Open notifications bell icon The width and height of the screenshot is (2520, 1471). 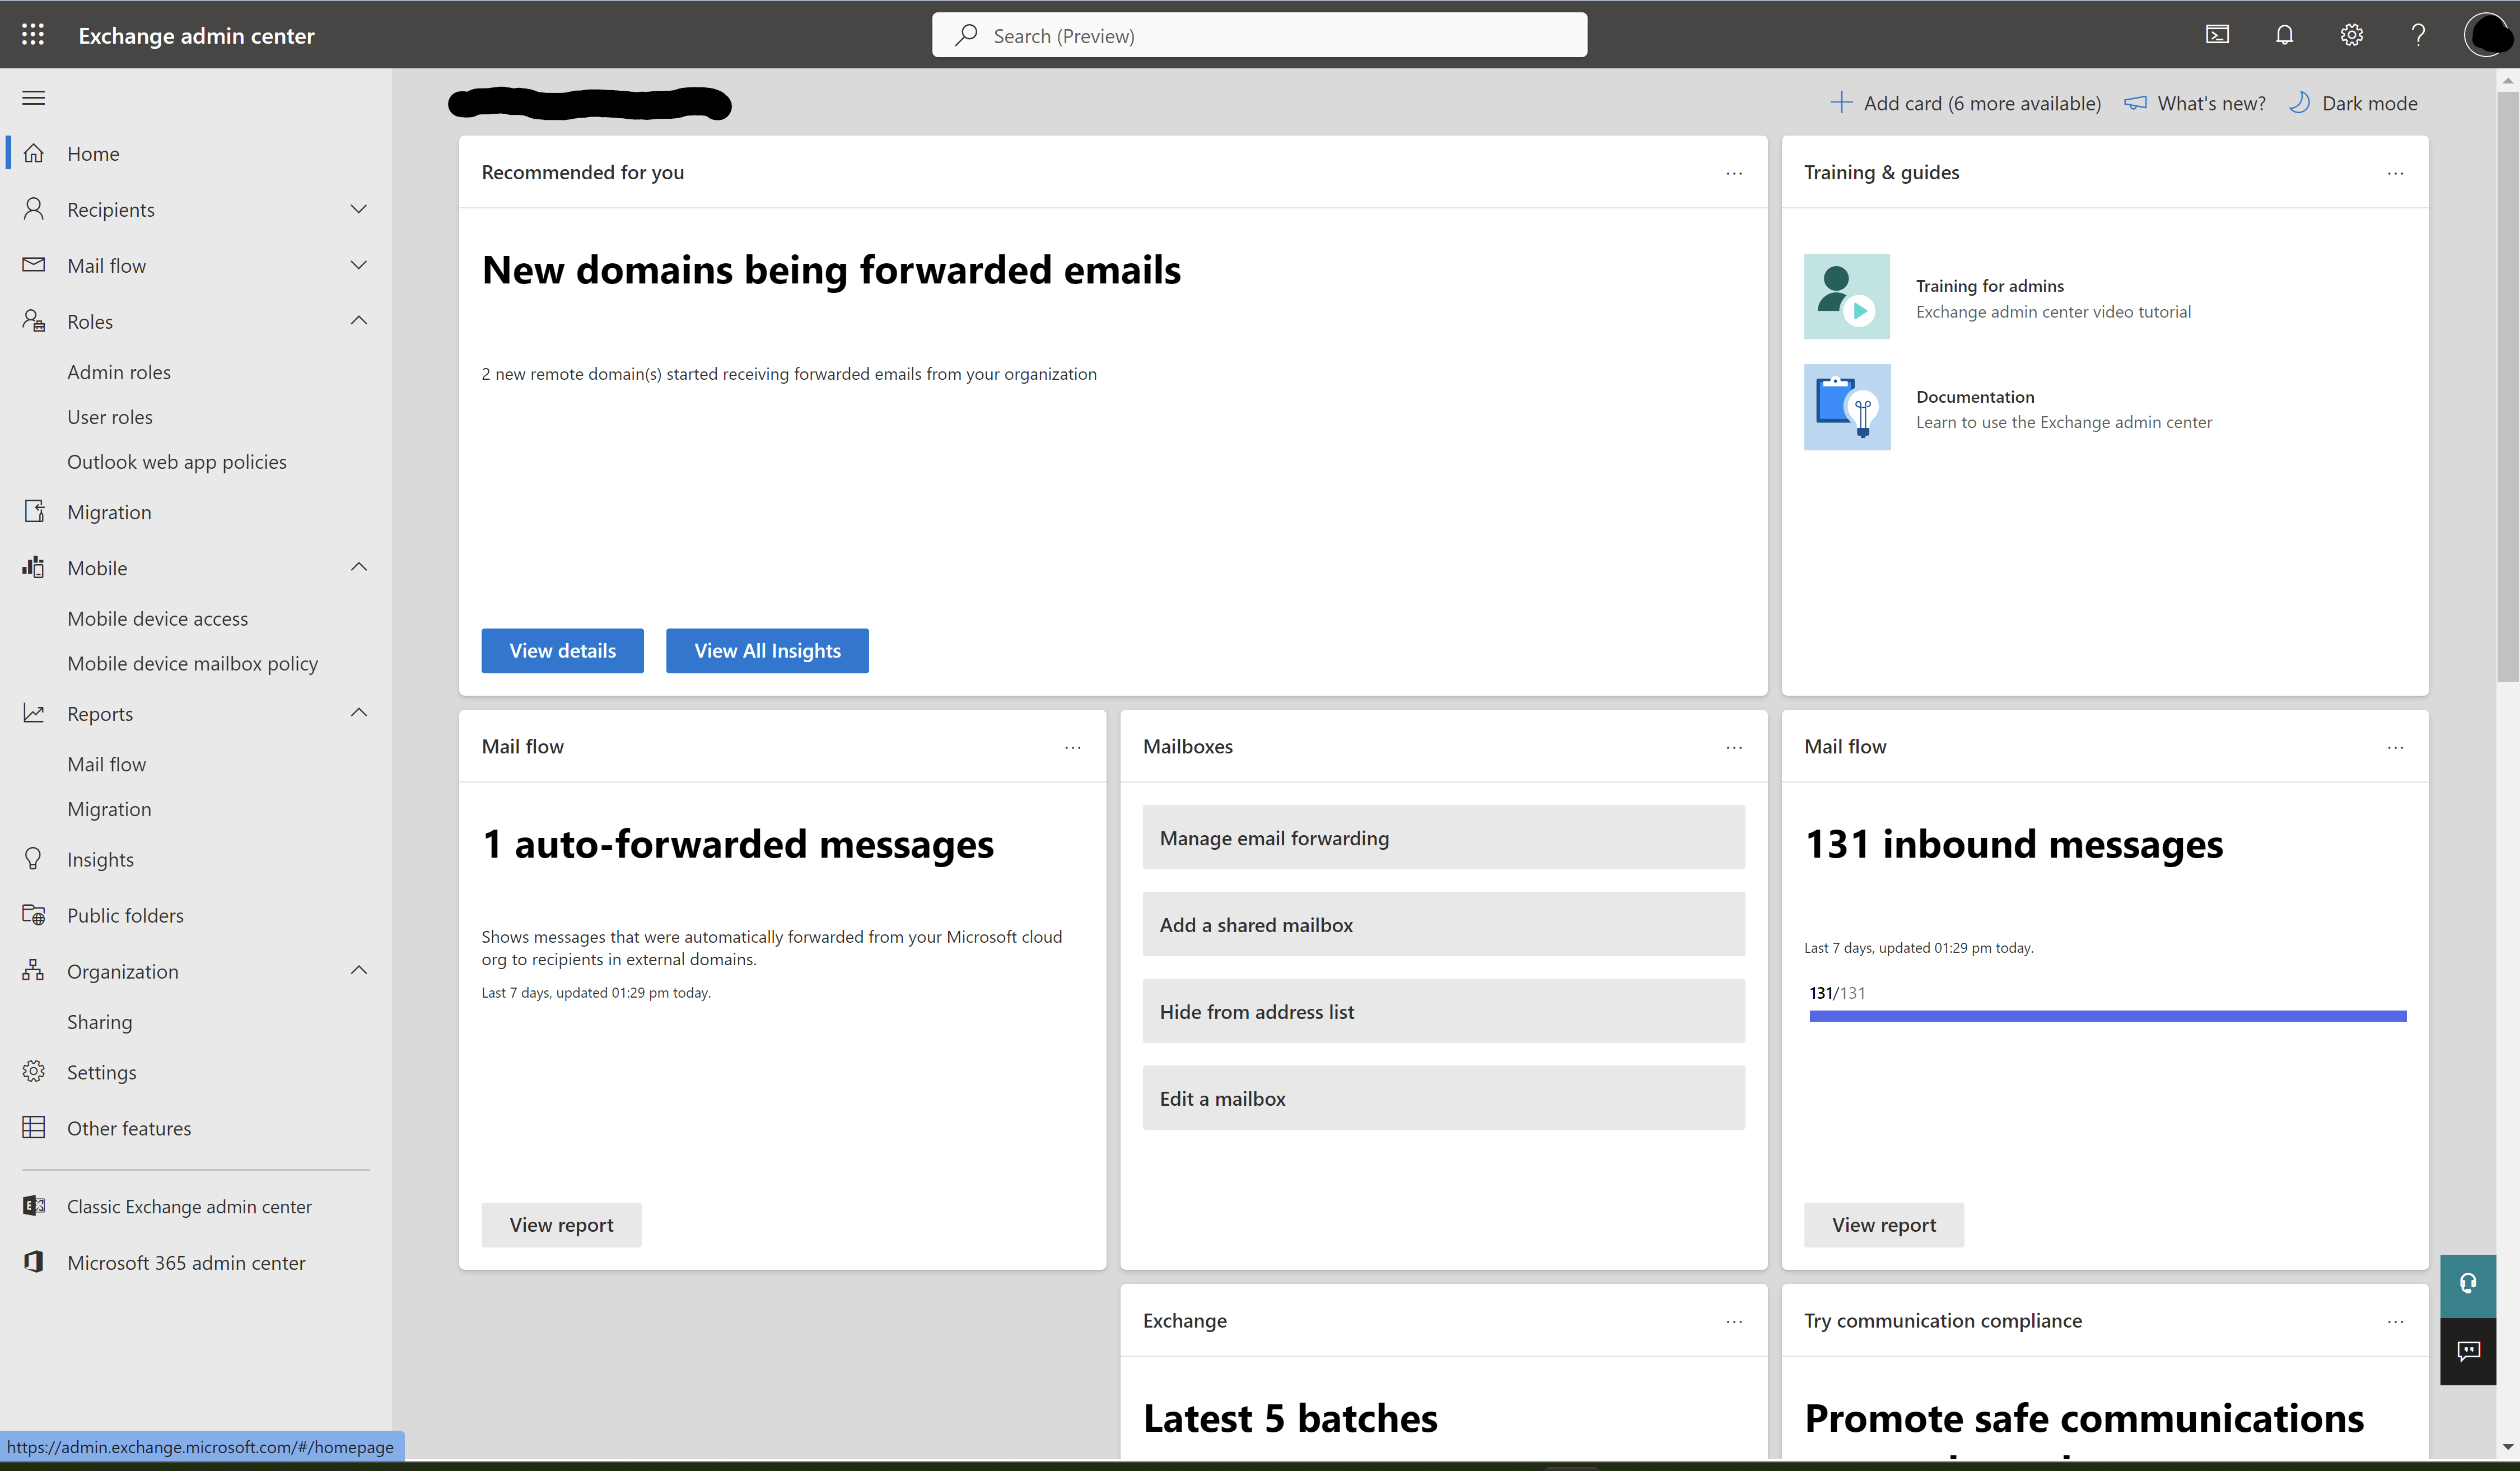[x=2284, y=35]
